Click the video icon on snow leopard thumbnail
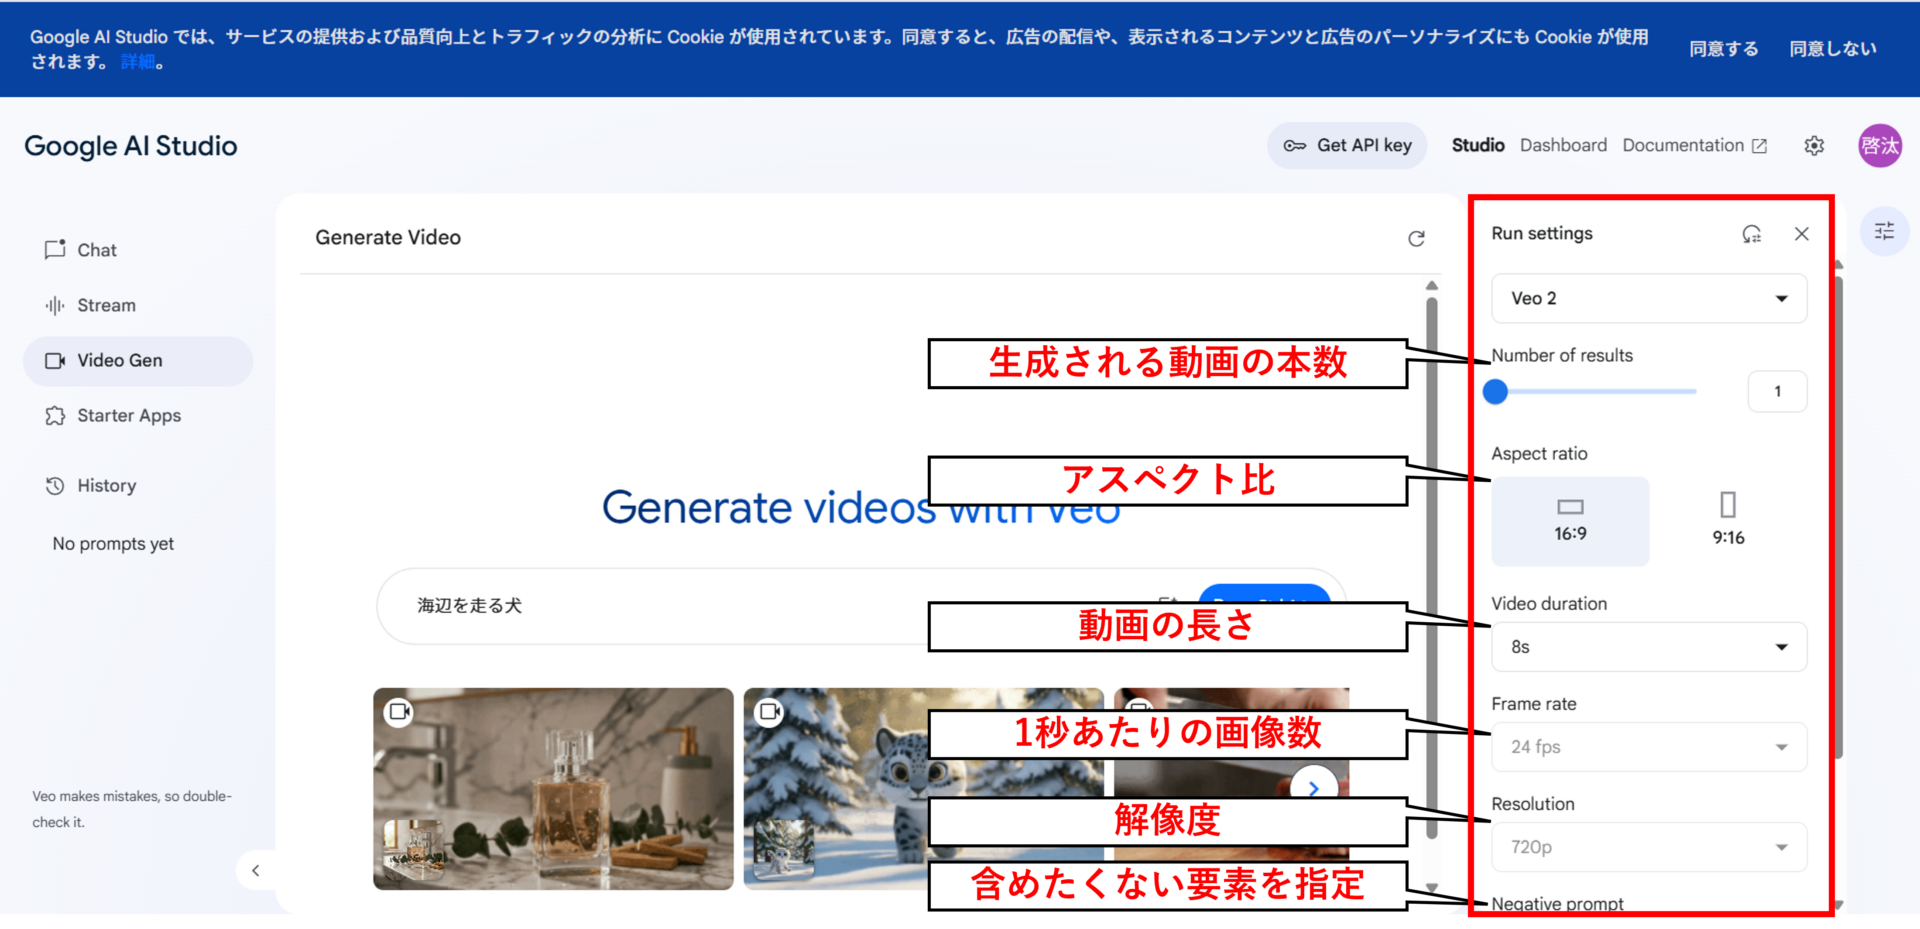The width and height of the screenshot is (1920, 929). (x=769, y=712)
